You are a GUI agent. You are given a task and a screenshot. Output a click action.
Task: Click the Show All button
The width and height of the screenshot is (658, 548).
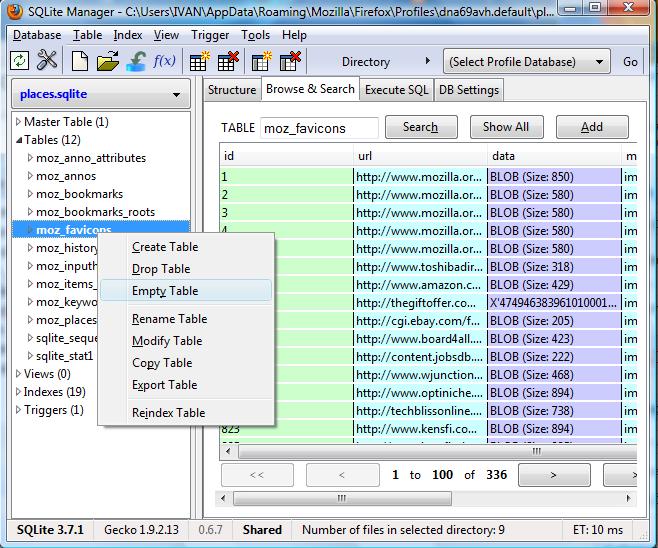(x=506, y=127)
